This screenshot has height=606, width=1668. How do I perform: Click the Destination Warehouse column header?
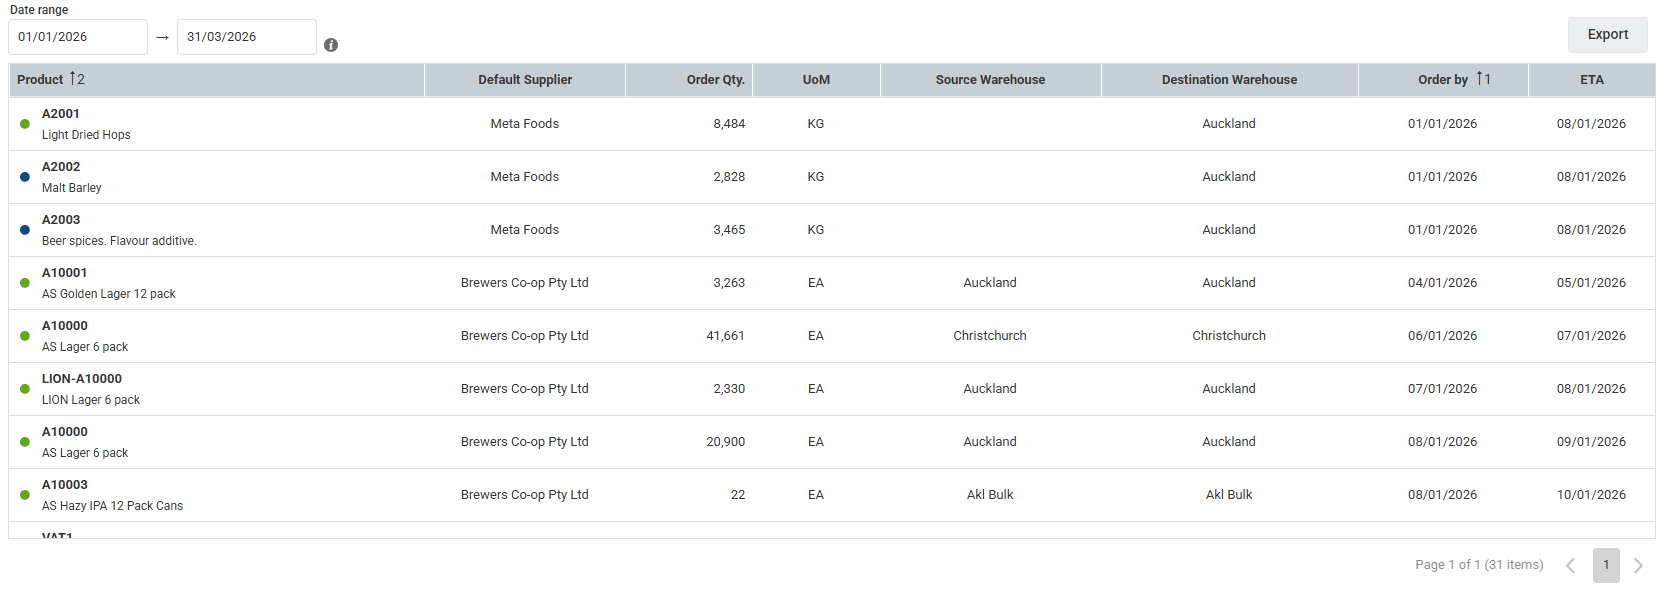pyautogui.click(x=1229, y=80)
